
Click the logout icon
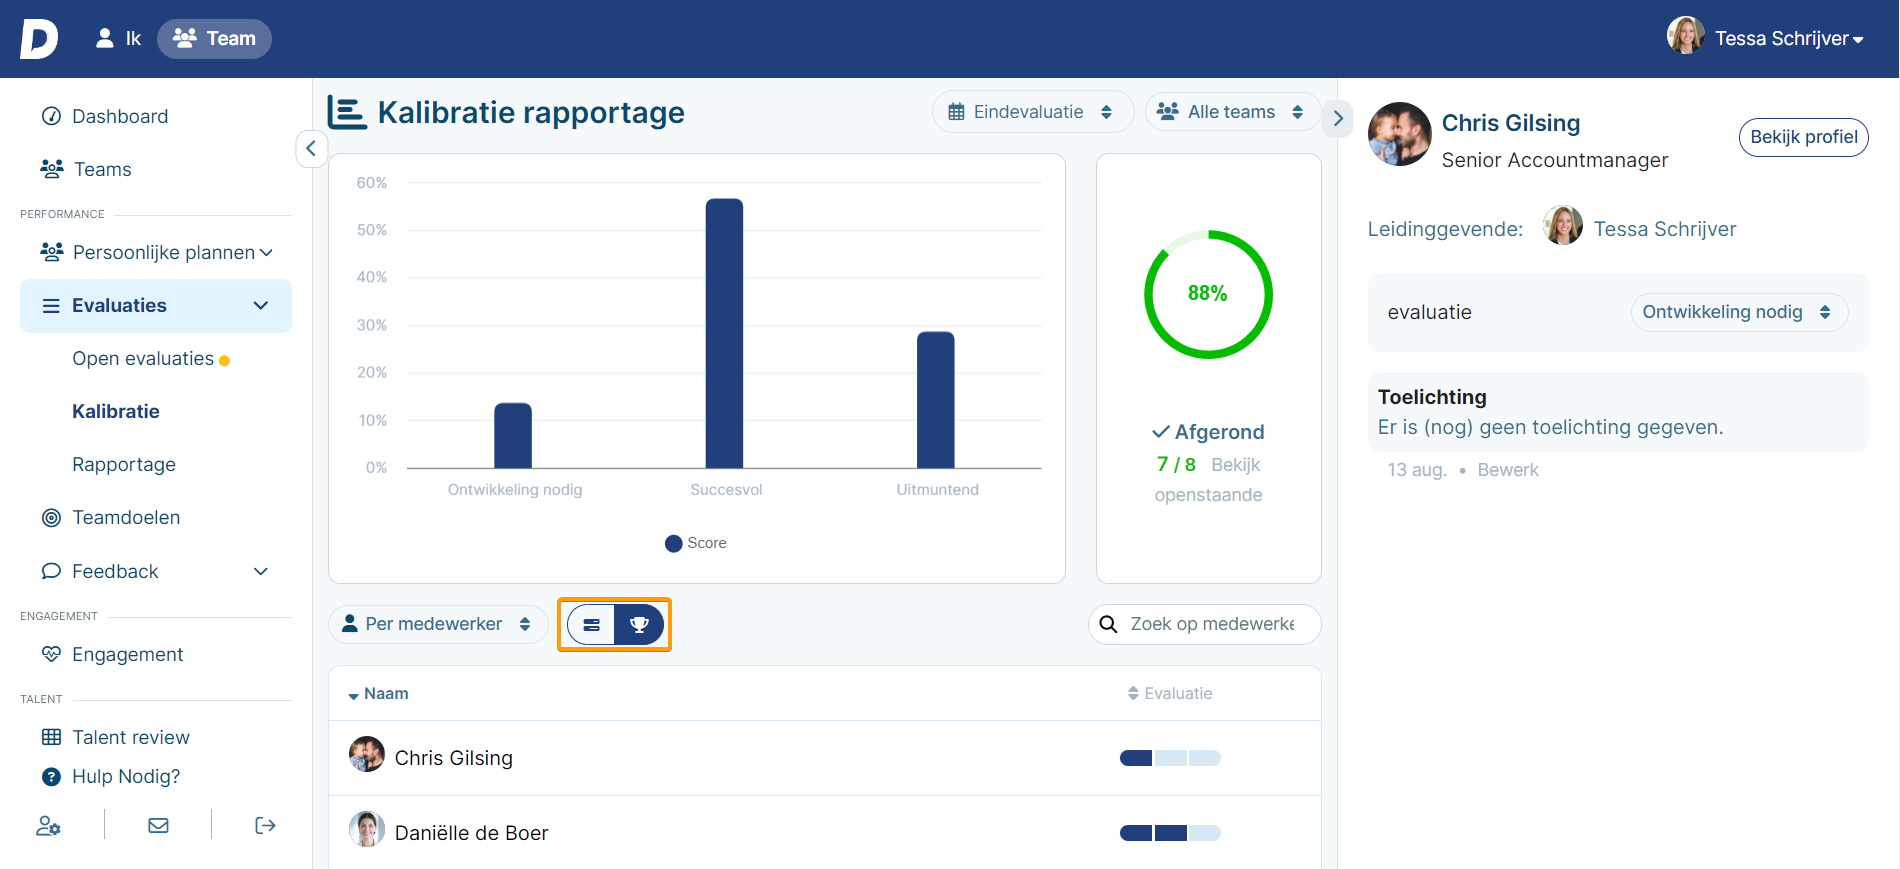(x=265, y=825)
